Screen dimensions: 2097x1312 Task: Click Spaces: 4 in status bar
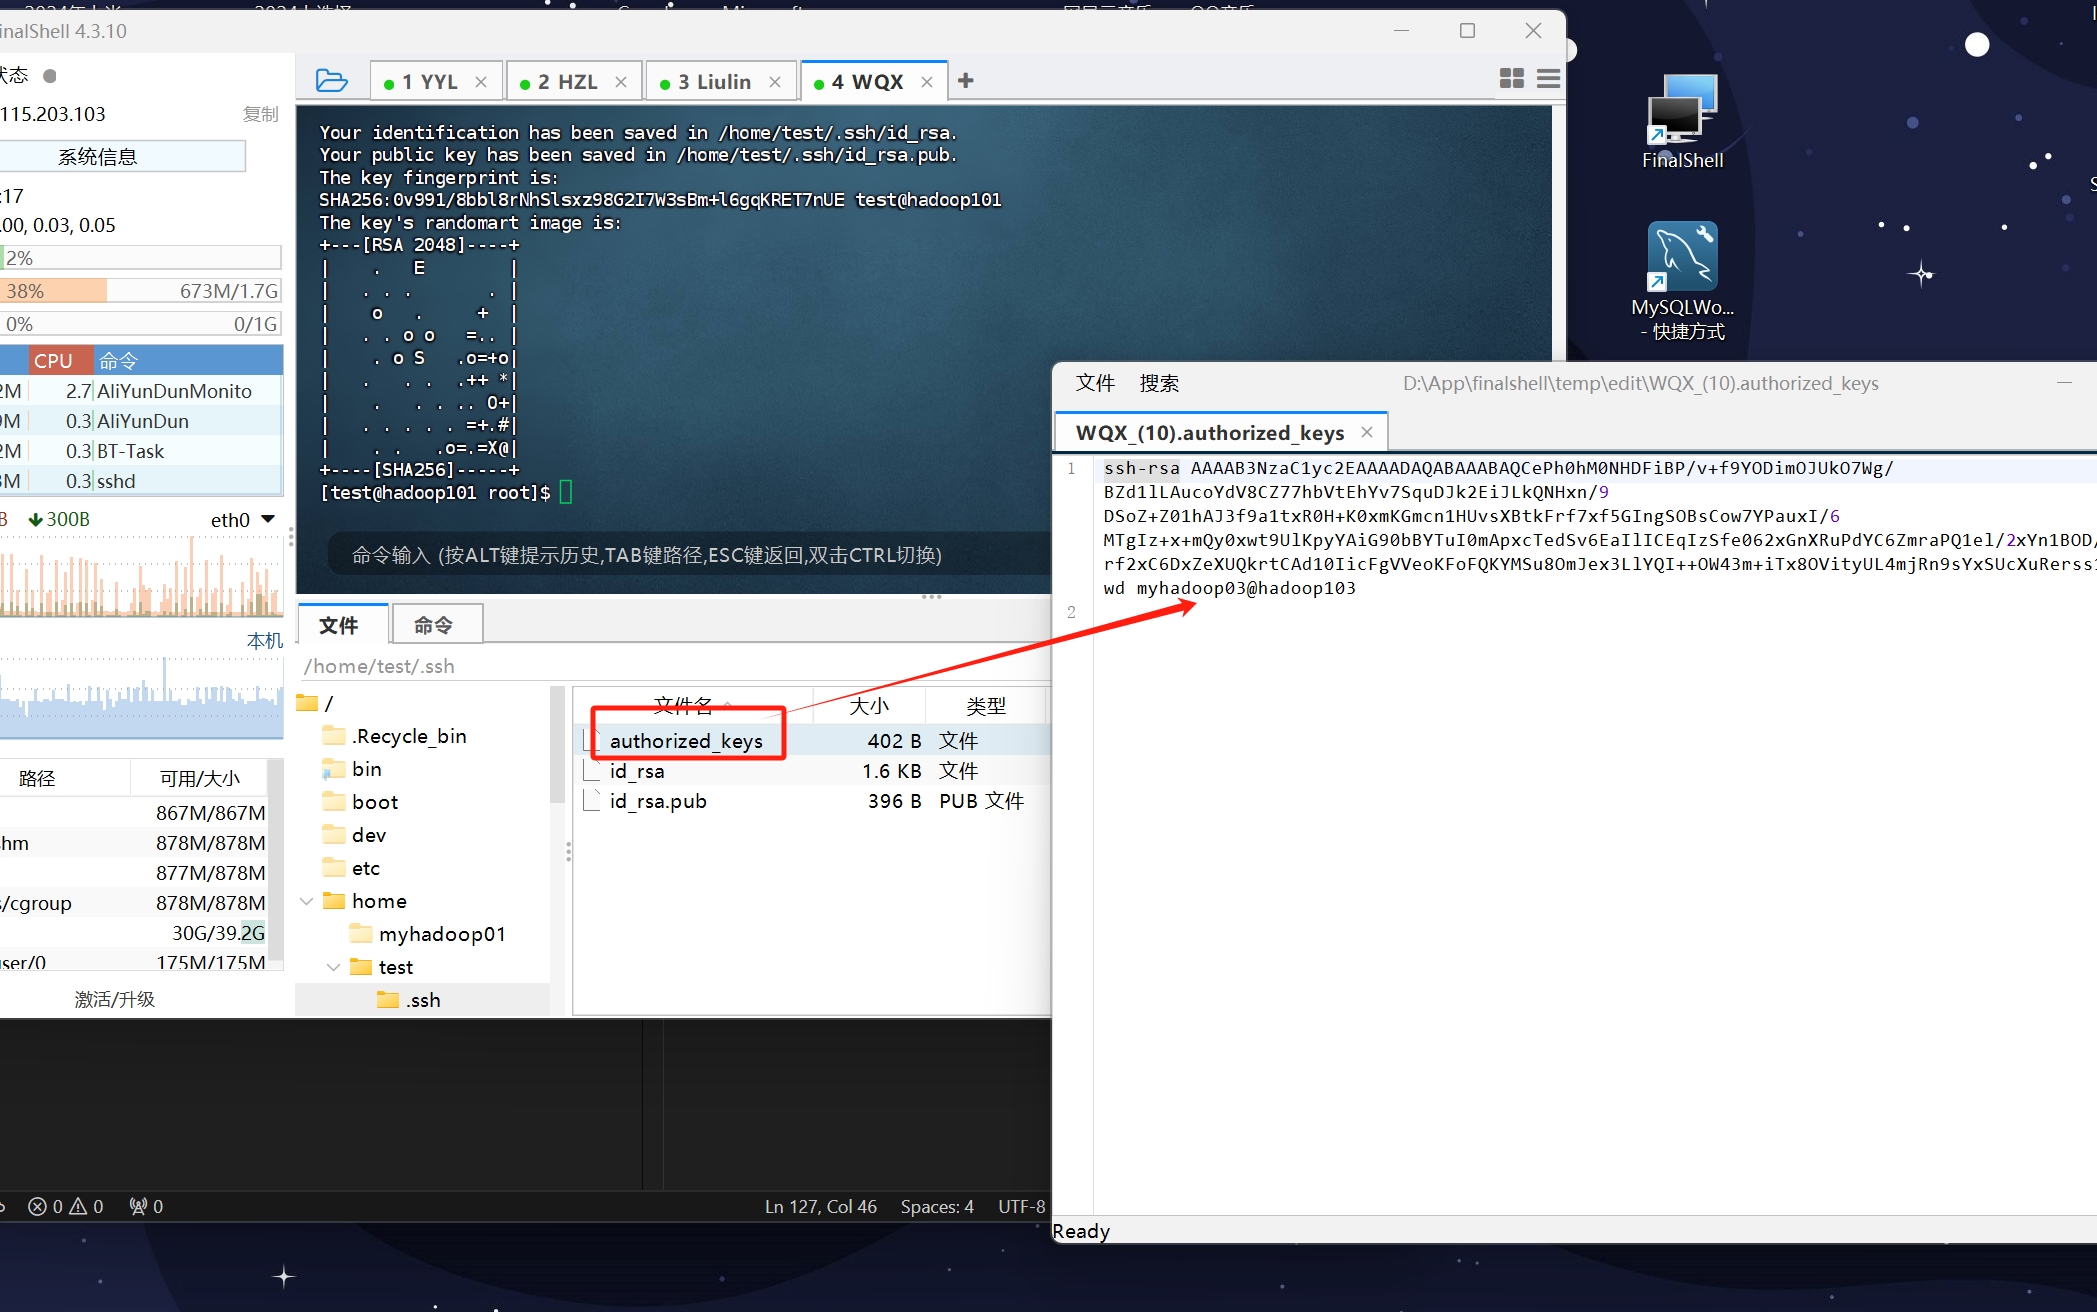937,1206
